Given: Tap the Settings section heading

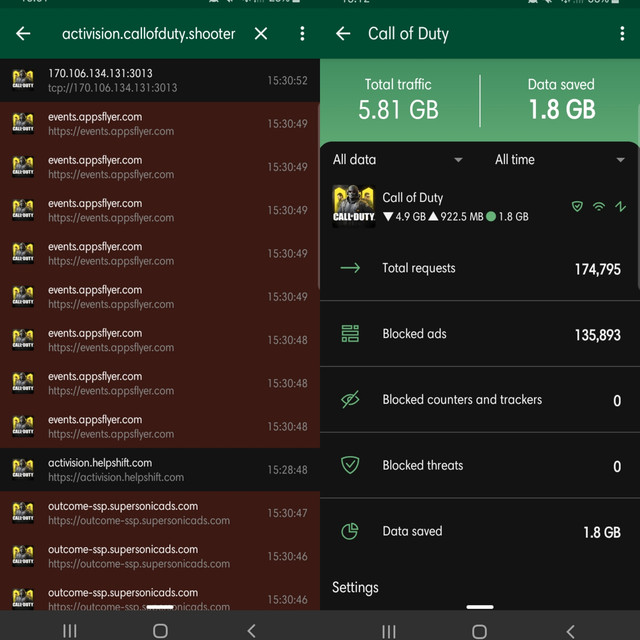Looking at the screenshot, I should point(355,587).
